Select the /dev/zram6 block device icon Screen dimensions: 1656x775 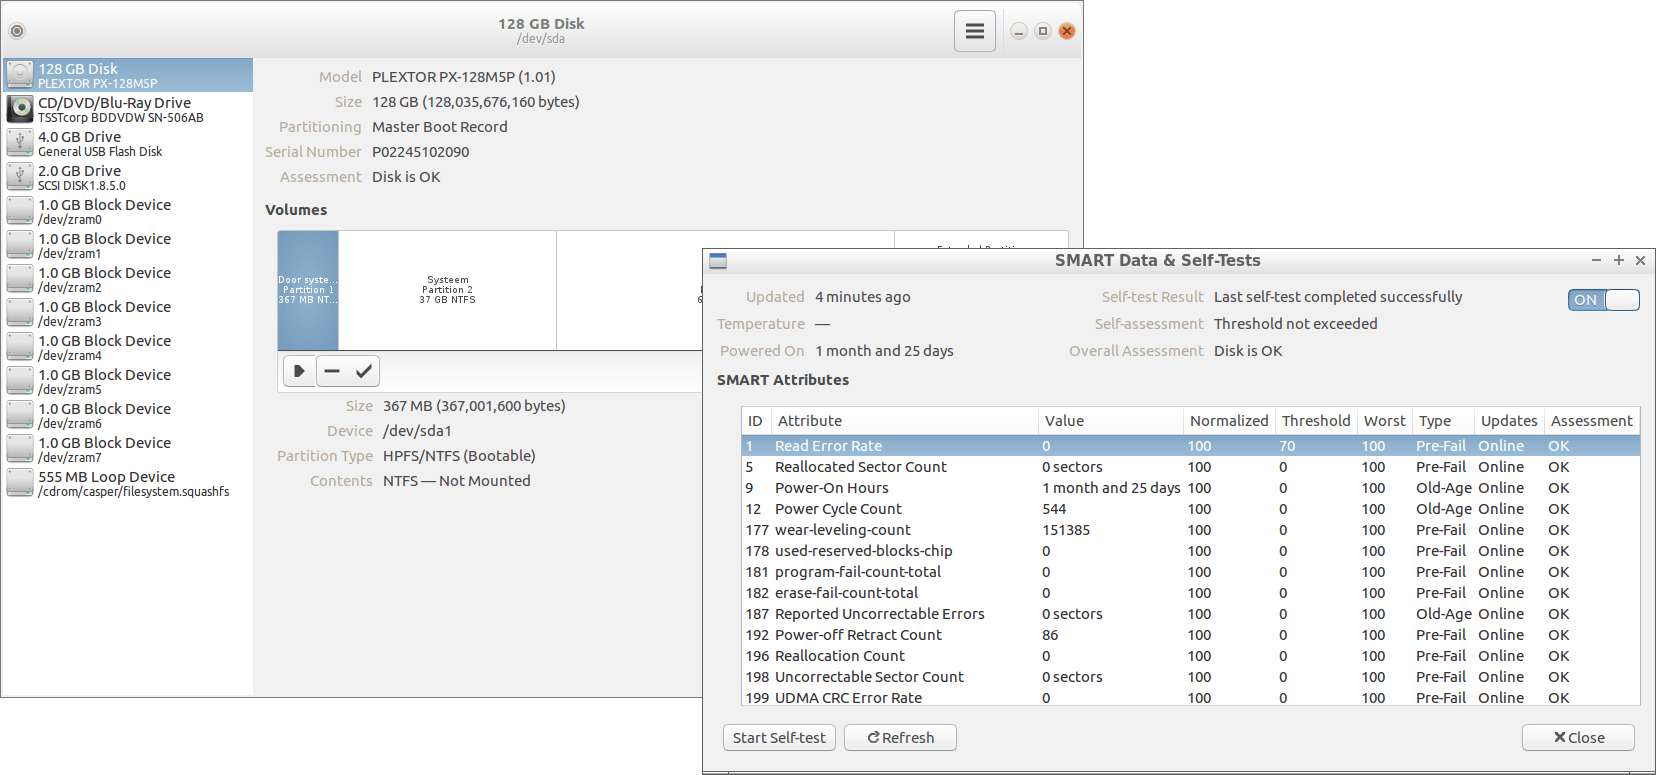(x=20, y=415)
